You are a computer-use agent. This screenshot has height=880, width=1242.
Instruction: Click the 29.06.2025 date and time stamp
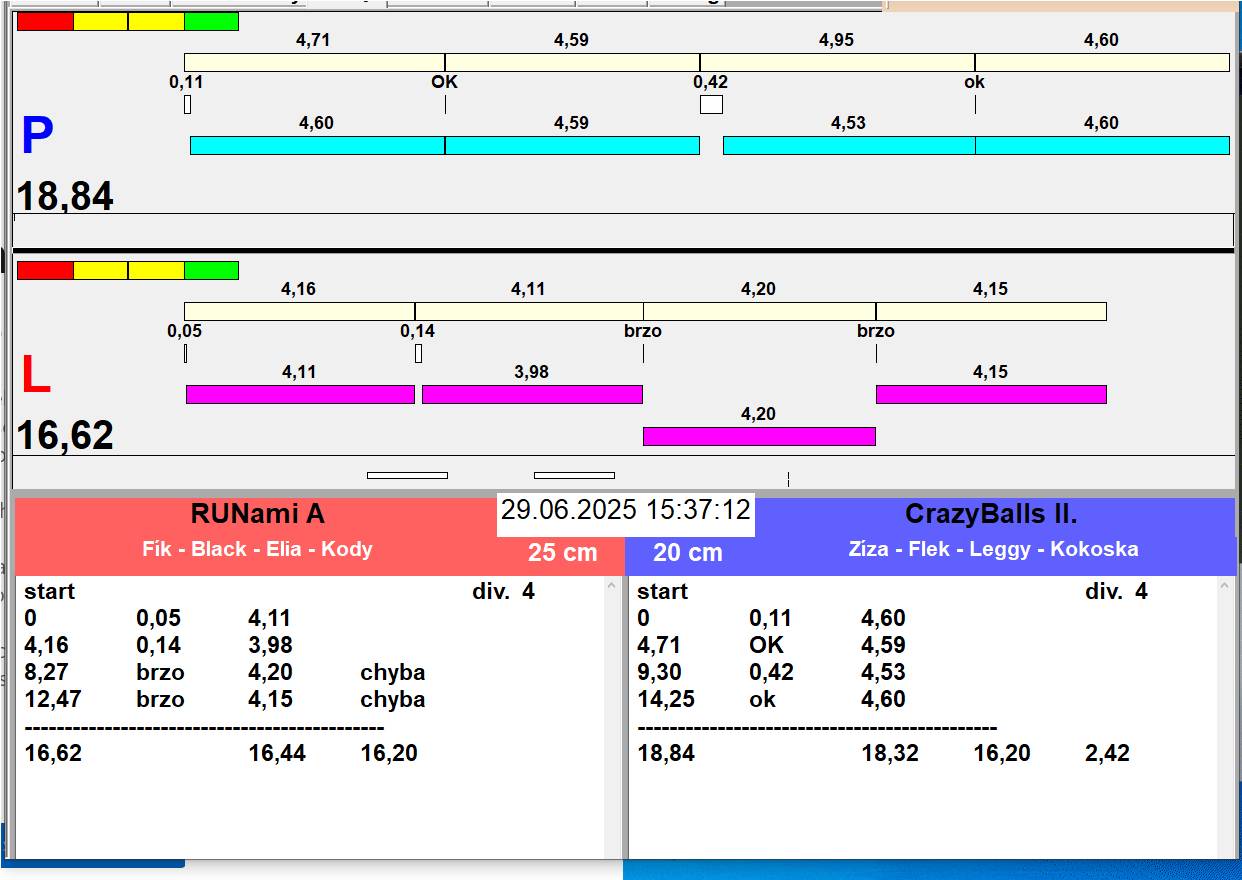625,511
